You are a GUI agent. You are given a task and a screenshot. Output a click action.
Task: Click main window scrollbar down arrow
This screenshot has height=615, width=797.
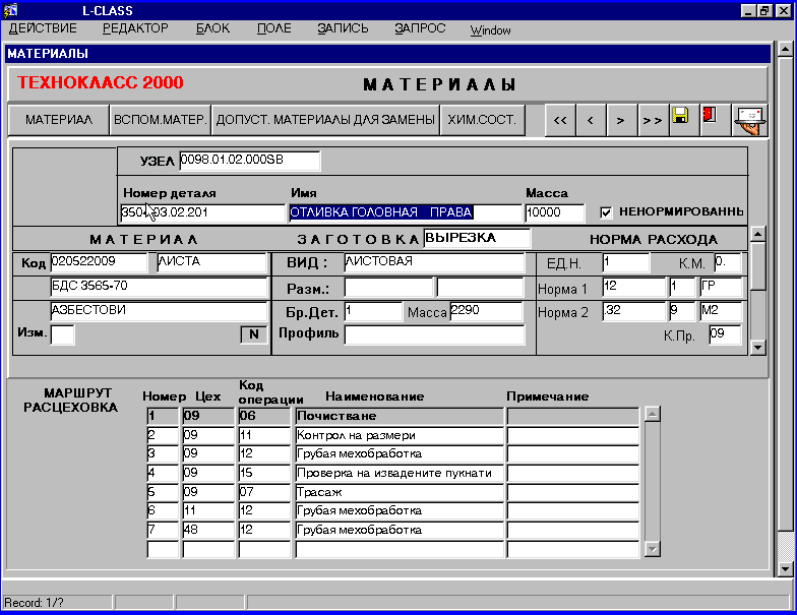point(785,569)
